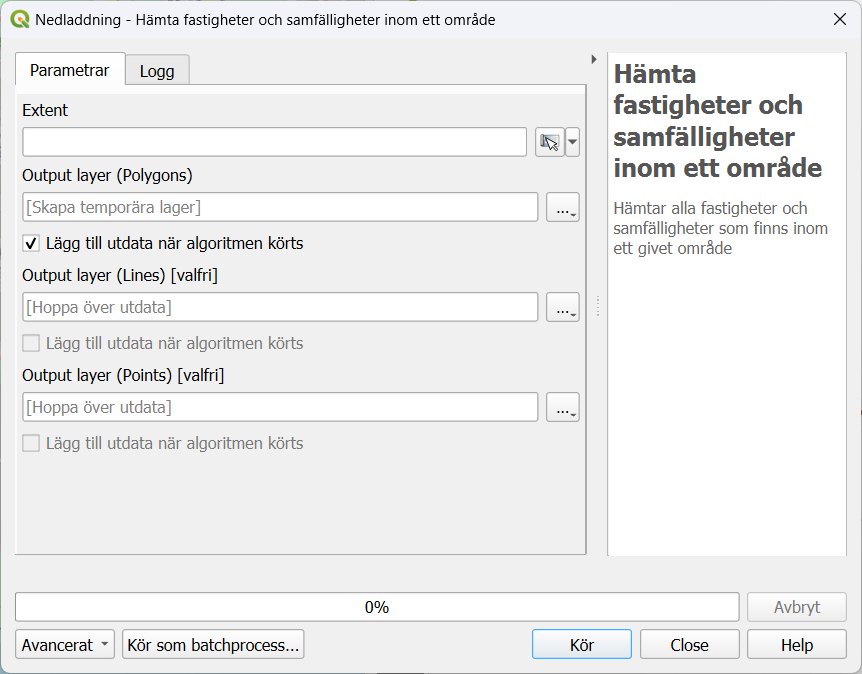Click the Avbryt button

[797, 607]
